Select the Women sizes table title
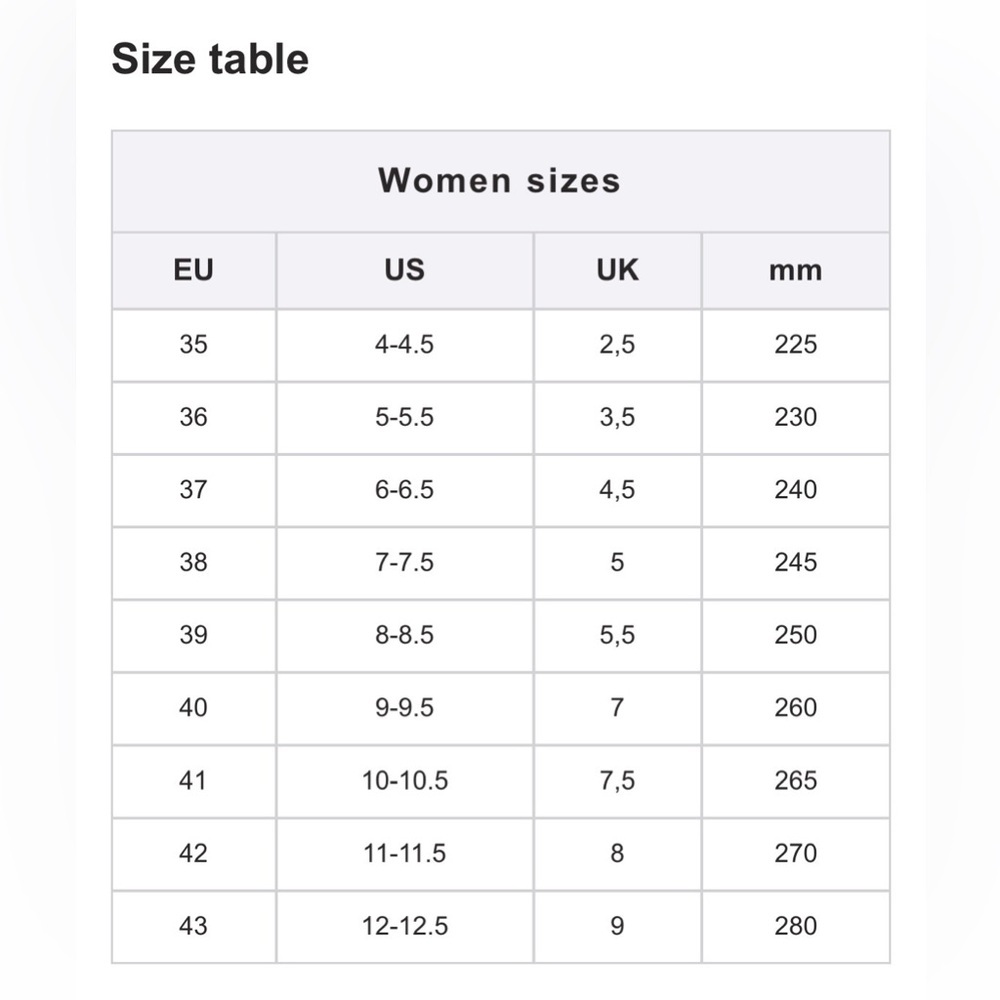The height and width of the screenshot is (1000, 1000). (500, 180)
